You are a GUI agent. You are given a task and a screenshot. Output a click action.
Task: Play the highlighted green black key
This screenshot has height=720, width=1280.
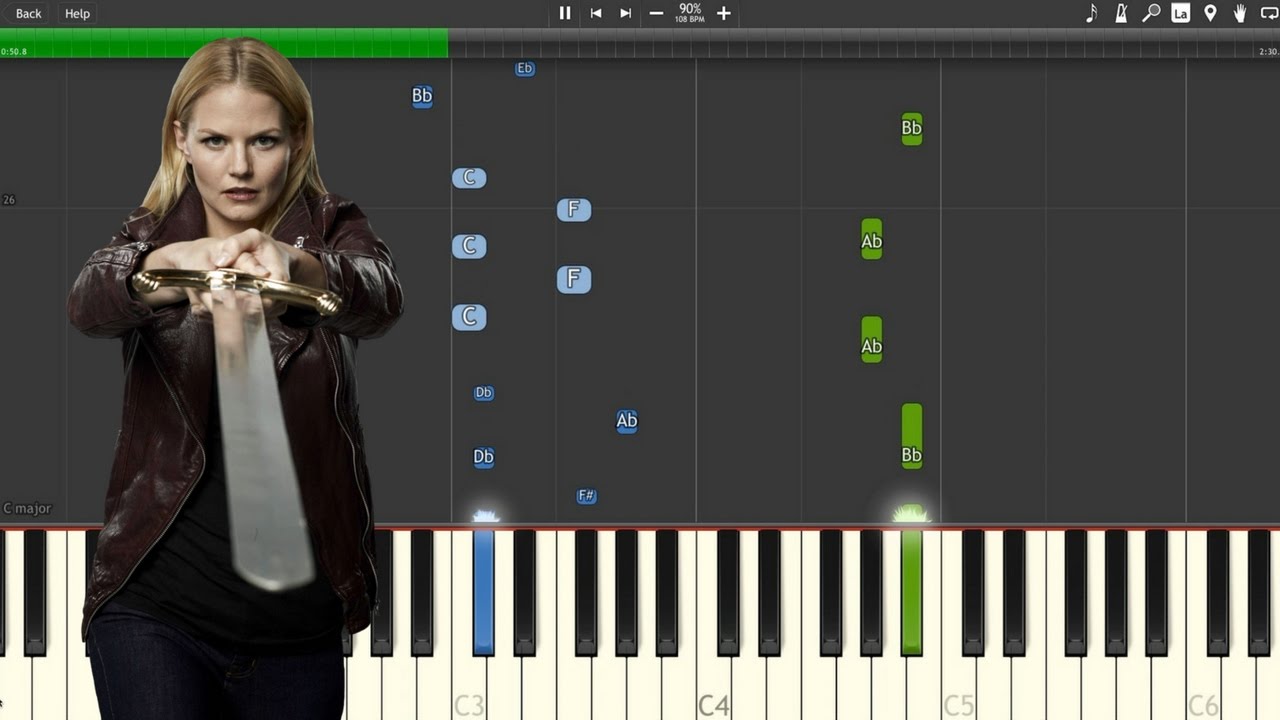(x=911, y=592)
